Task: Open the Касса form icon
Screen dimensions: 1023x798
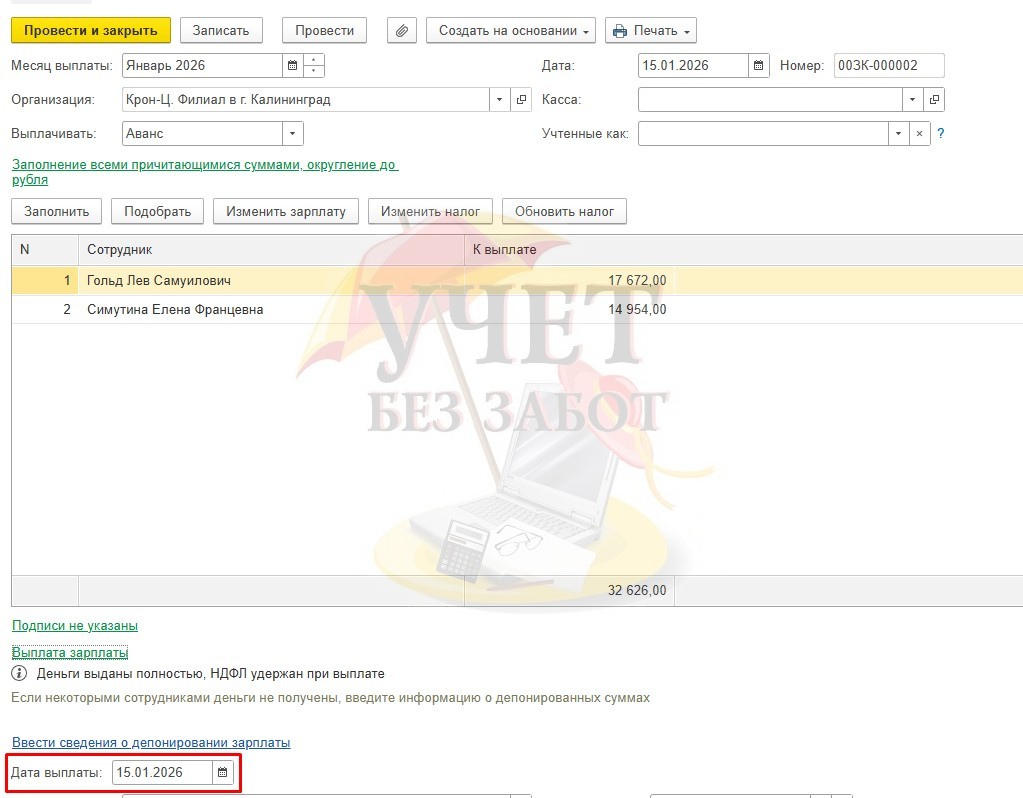Action: coord(934,100)
